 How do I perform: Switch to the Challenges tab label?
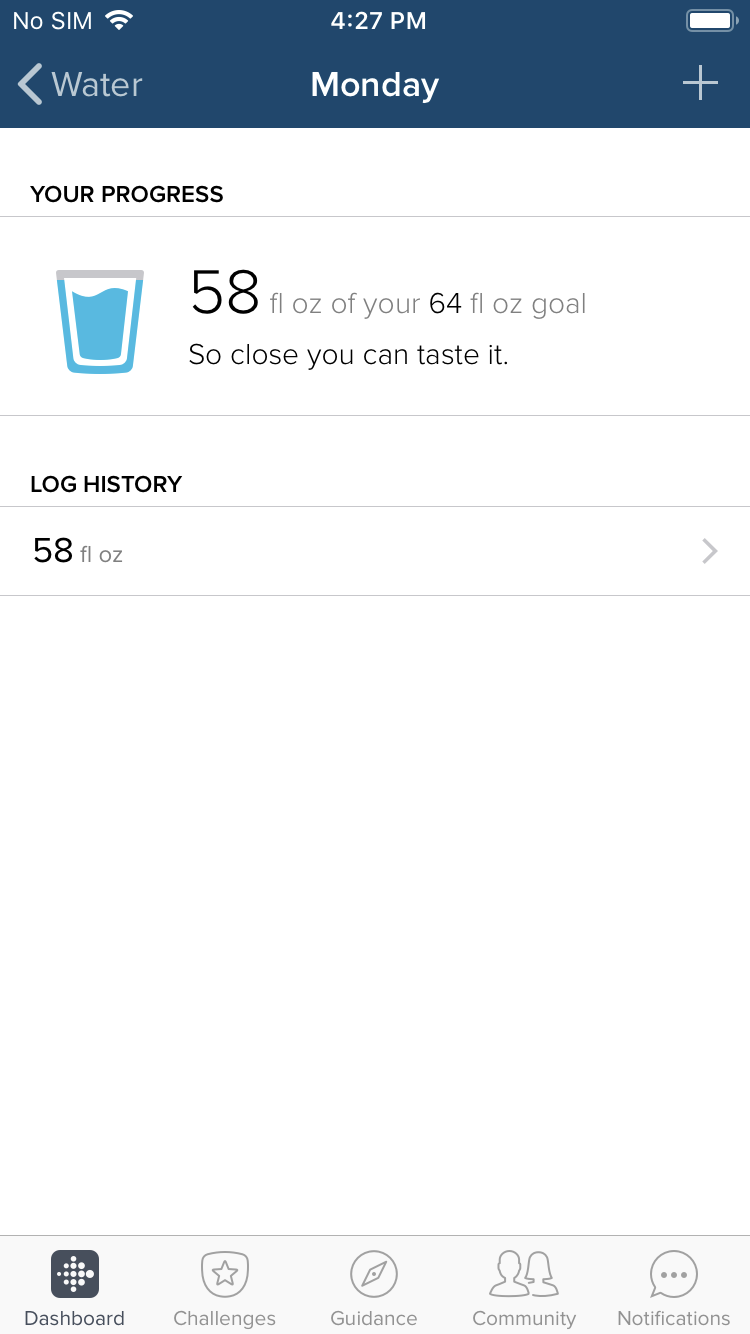coord(225,1318)
